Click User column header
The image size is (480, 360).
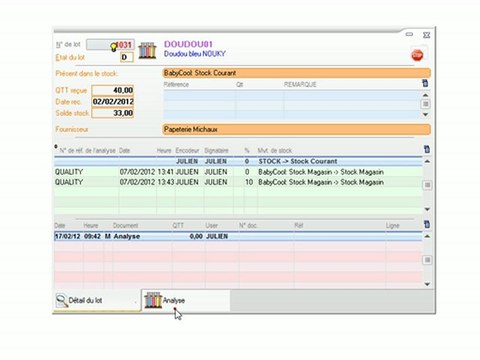(x=212, y=226)
